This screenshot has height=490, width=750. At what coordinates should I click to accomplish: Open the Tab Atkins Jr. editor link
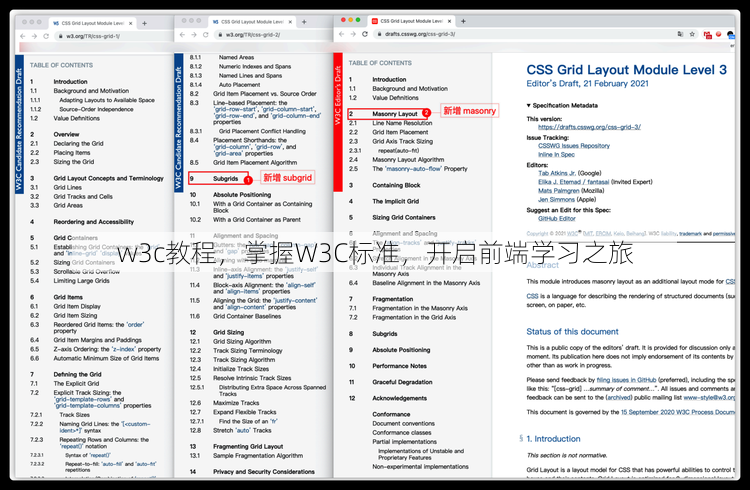557,173
